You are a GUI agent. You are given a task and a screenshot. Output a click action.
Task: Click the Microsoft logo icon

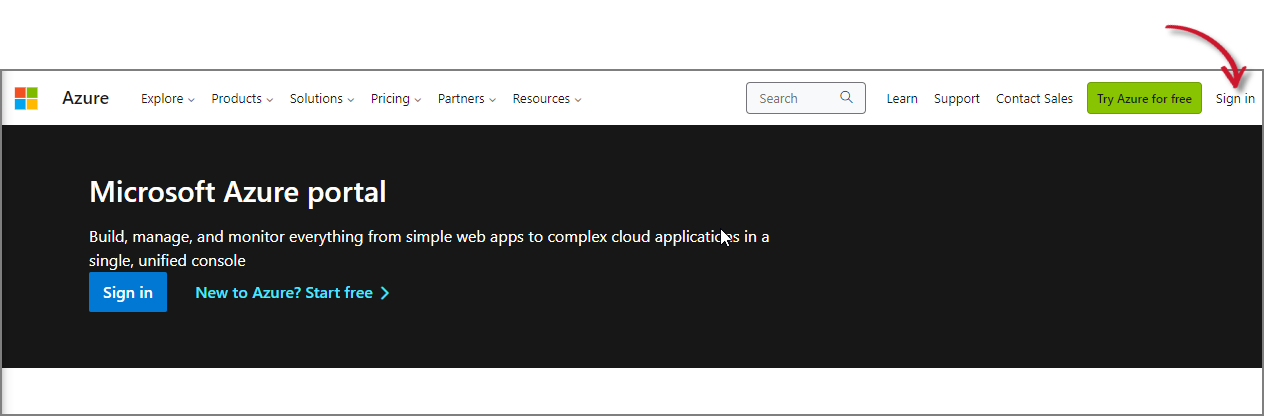[26, 98]
